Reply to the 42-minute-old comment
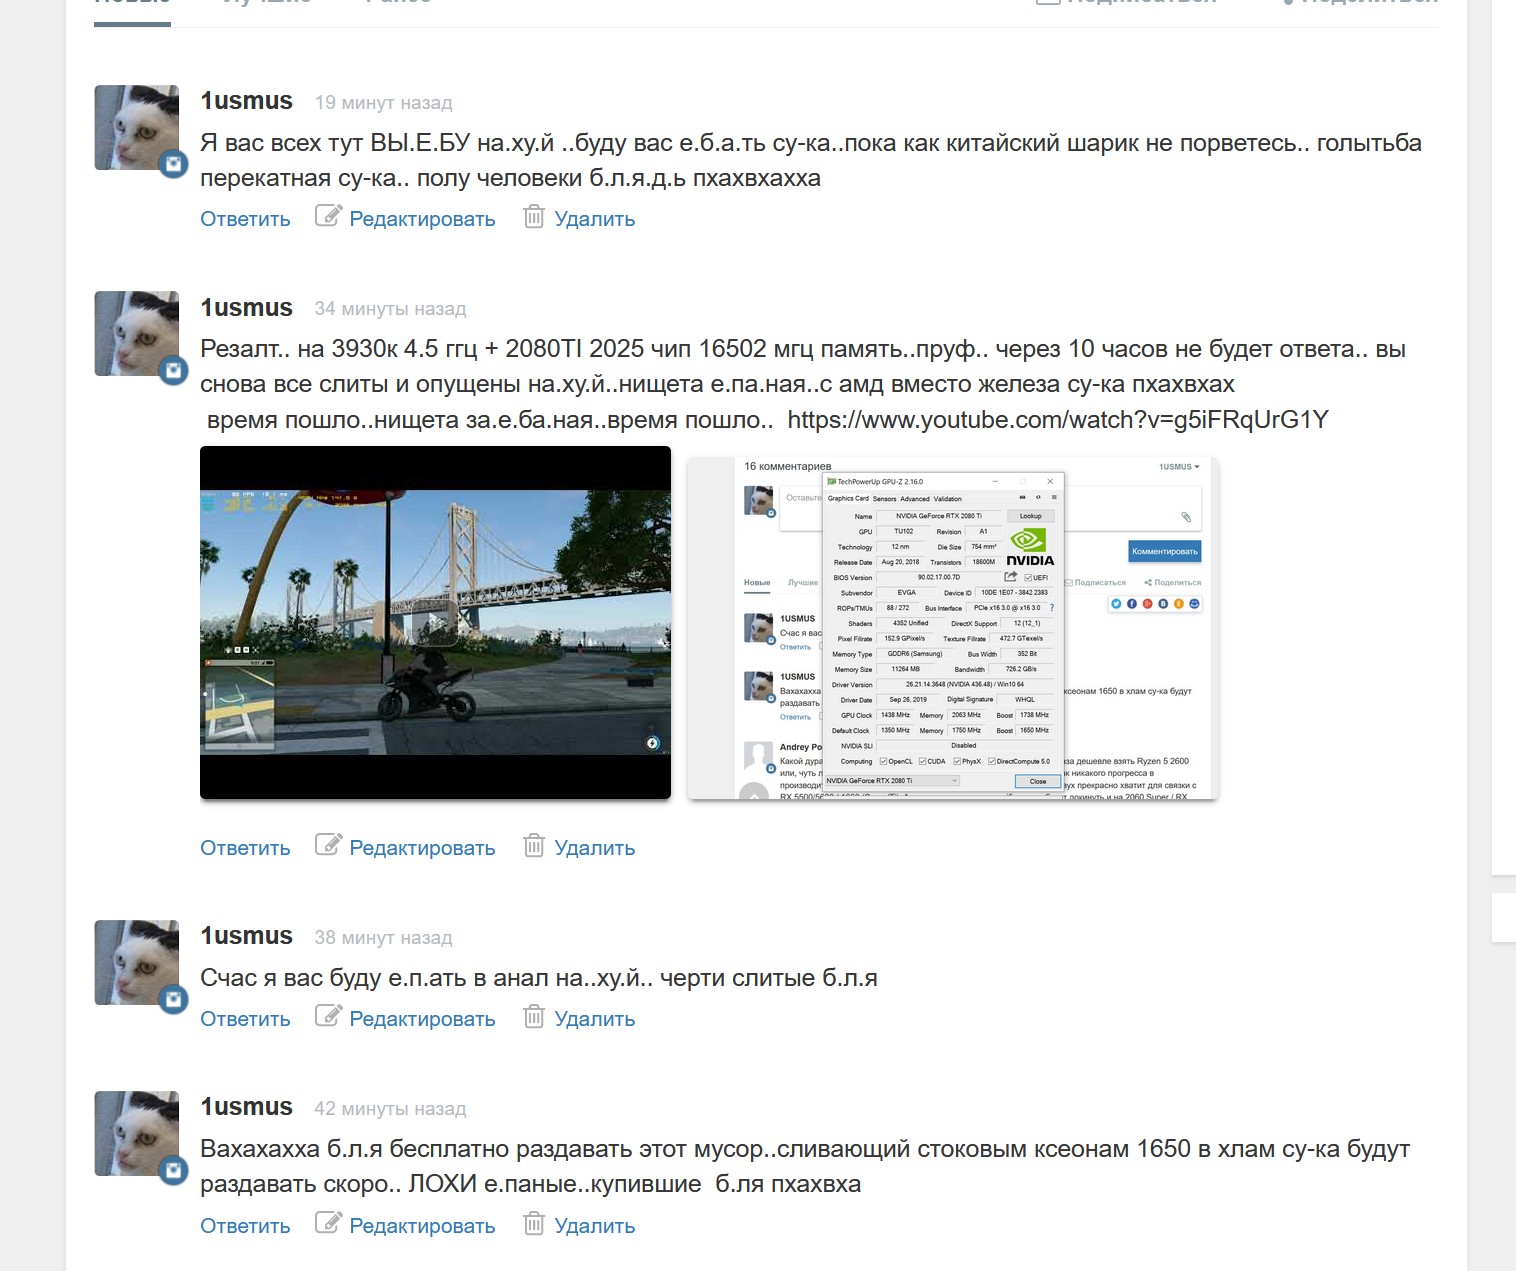The image size is (1516, 1271). (x=245, y=1226)
